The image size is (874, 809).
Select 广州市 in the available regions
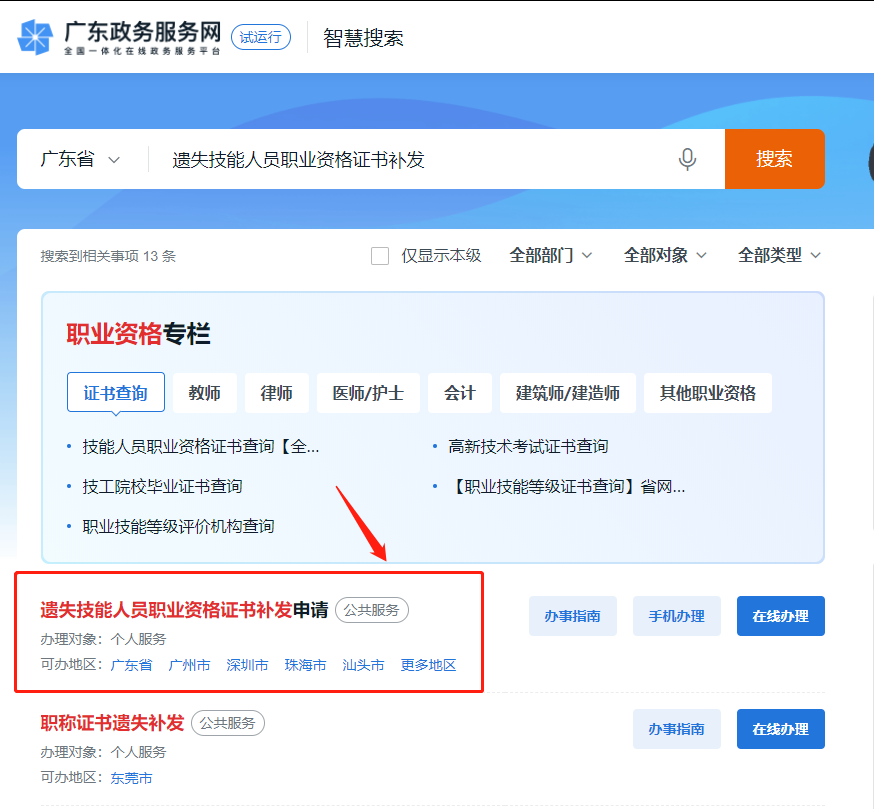[x=190, y=665]
